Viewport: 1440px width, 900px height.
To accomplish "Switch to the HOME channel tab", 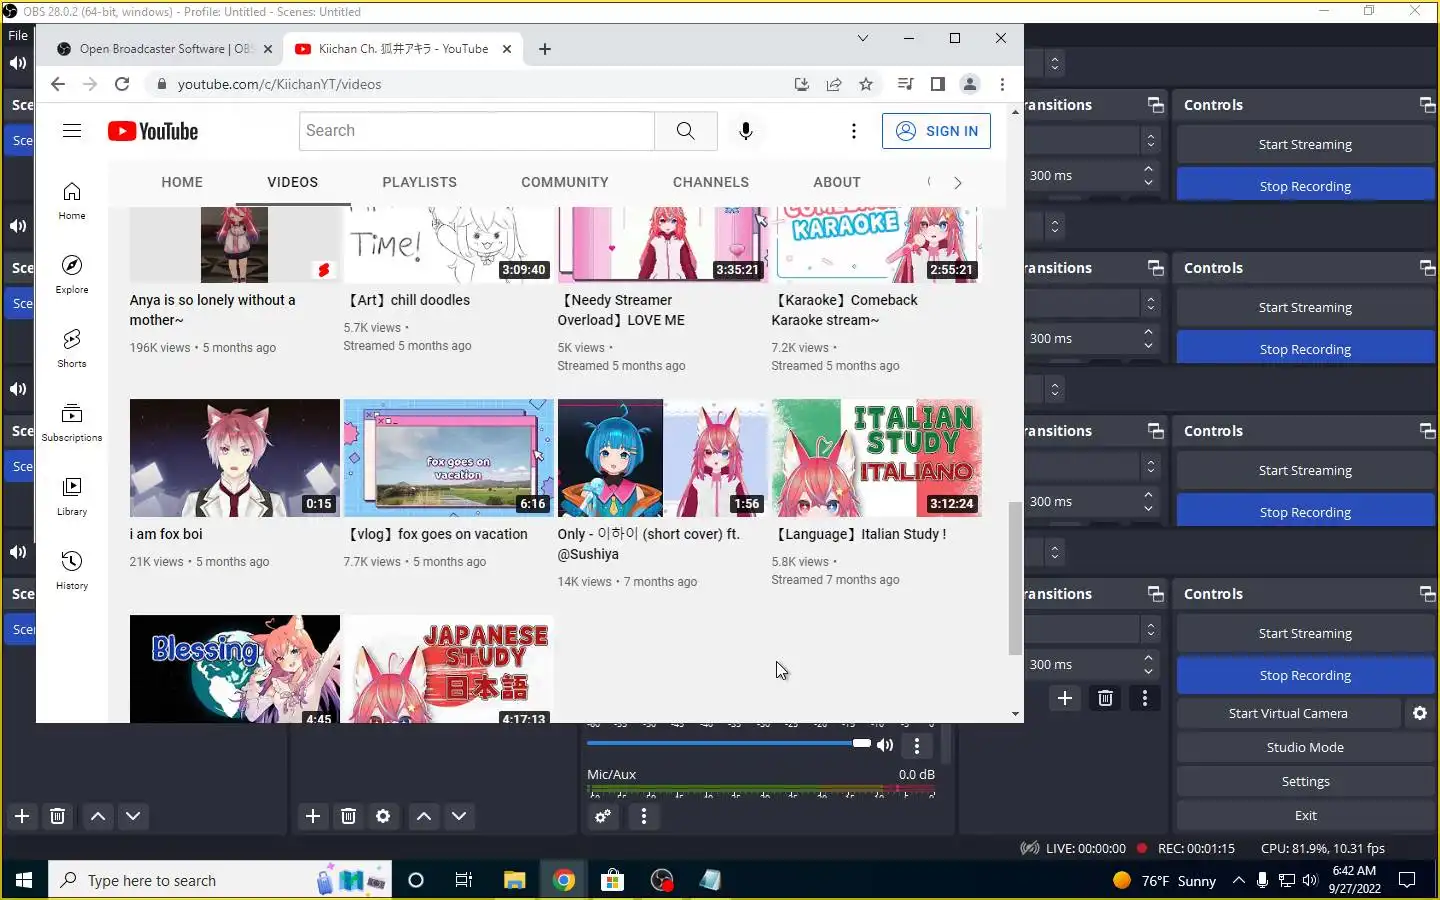I will pos(182,182).
